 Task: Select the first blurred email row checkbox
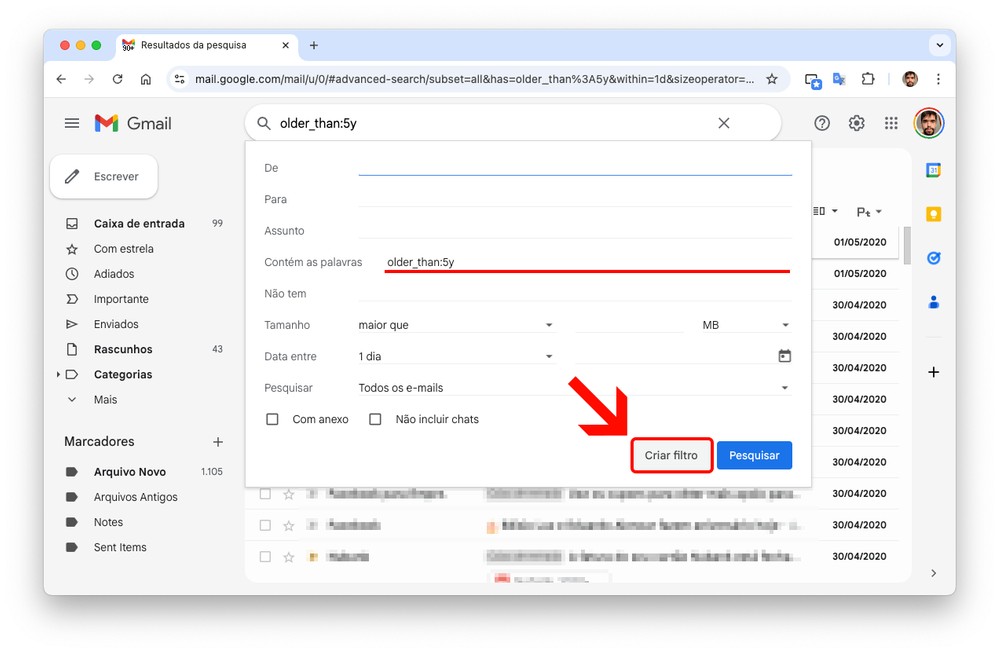[x=265, y=494]
